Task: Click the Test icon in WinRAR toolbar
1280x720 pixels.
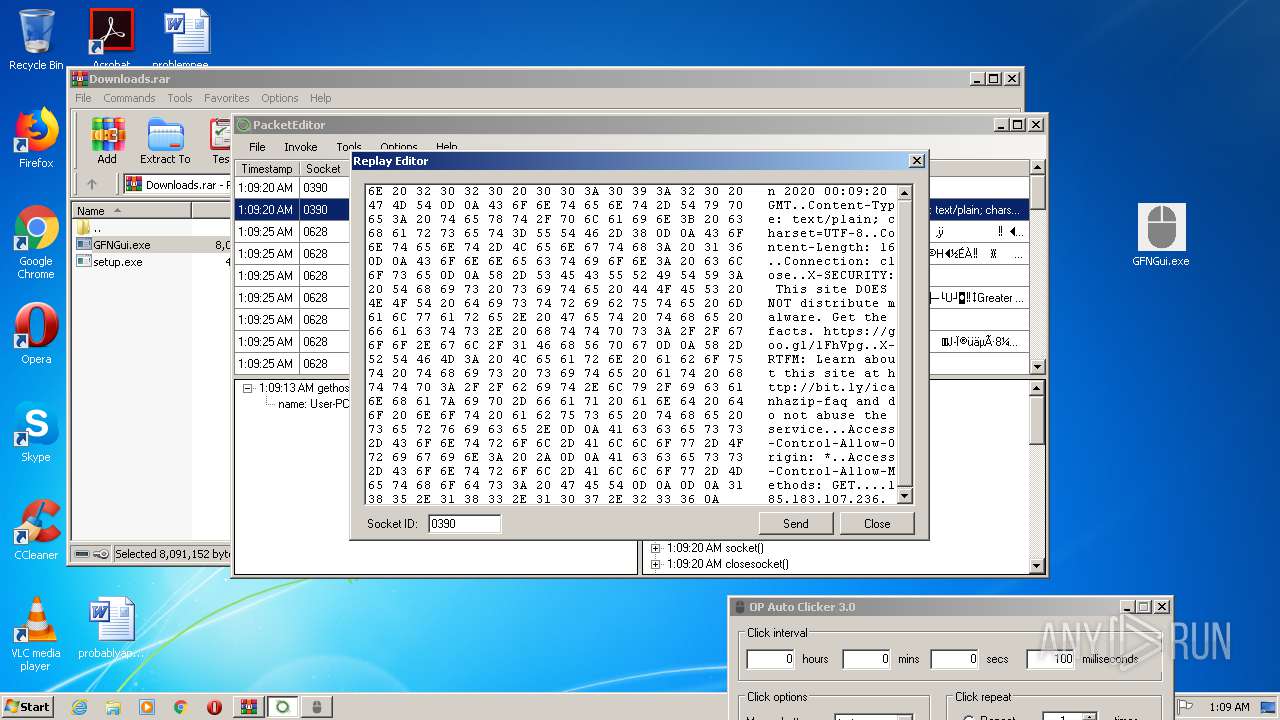Action: [221, 141]
